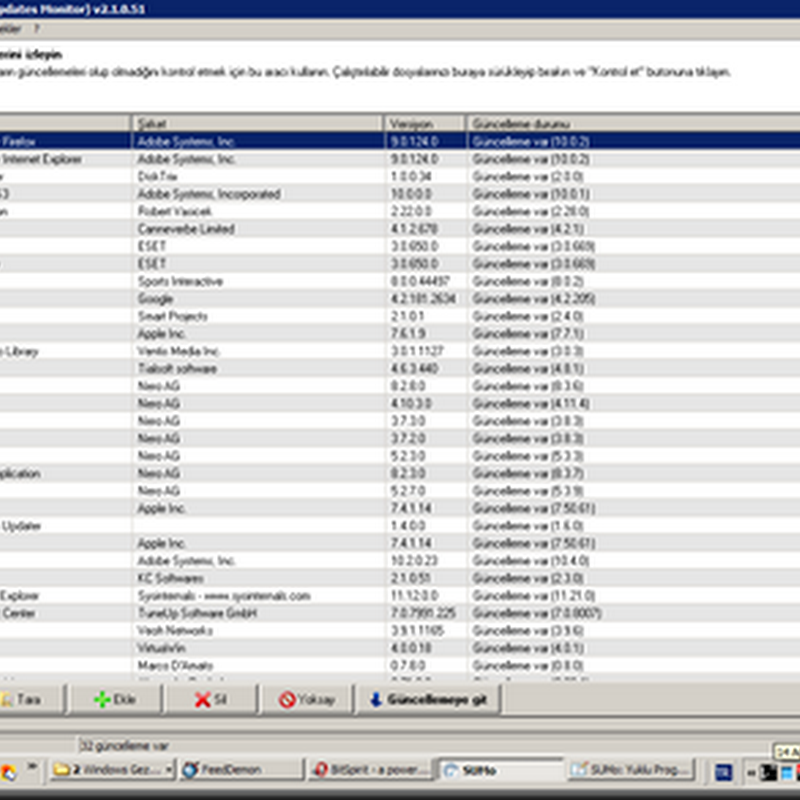Click version 7.0.7991.225 cell

pyautogui.click(x=425, y=613)
